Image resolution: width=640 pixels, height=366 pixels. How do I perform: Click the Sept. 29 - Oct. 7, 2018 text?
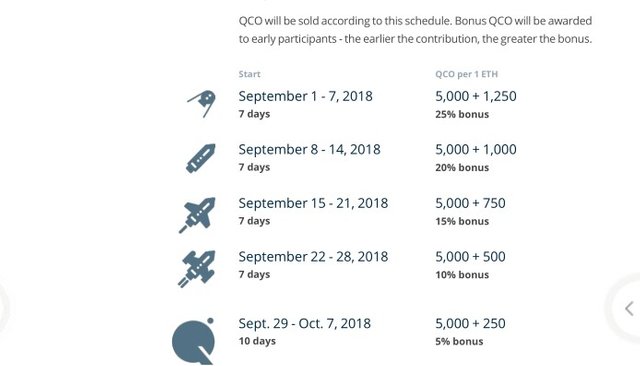(x=304, y=324)
